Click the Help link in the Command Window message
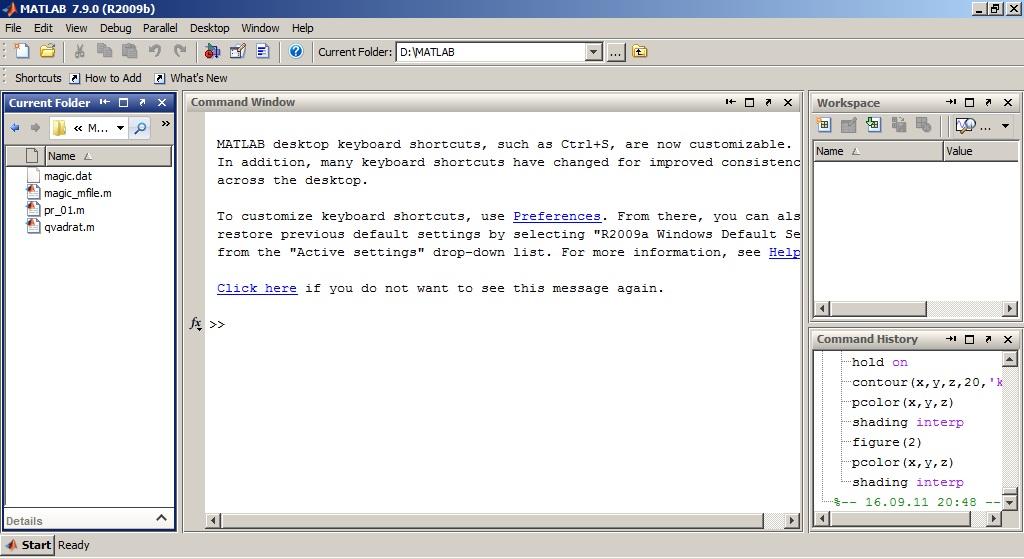This screenshot has height=559, width=1024. 784,252
